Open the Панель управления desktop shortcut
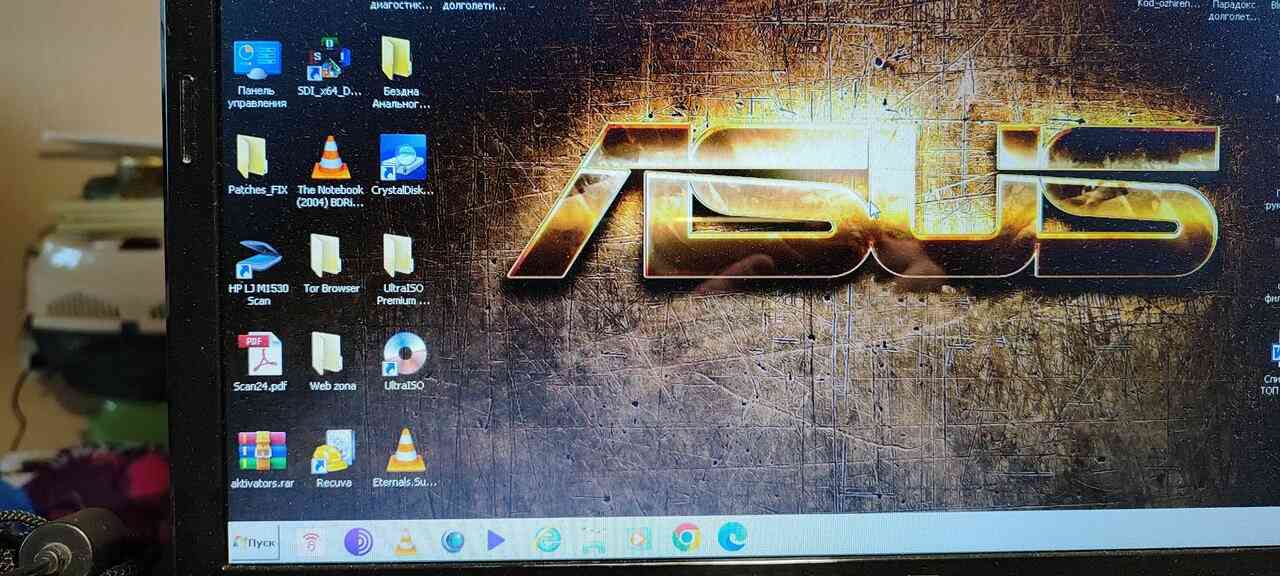This screenshot has width=1280, height=576. point(257,73)
